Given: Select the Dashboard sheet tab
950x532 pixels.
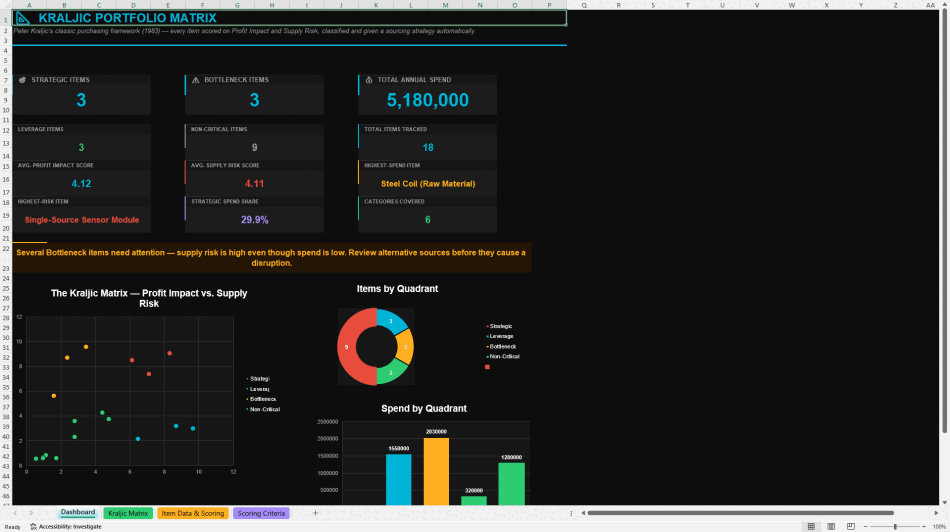Looking at the screenshot, I should click(78, 513).
